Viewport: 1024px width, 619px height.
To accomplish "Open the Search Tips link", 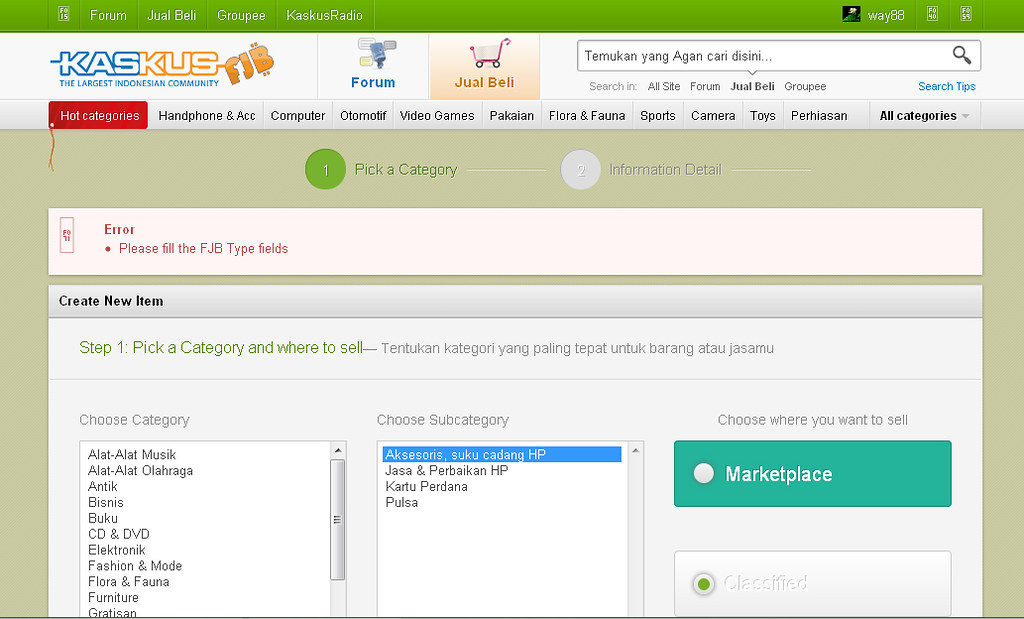I will (946, 86).
